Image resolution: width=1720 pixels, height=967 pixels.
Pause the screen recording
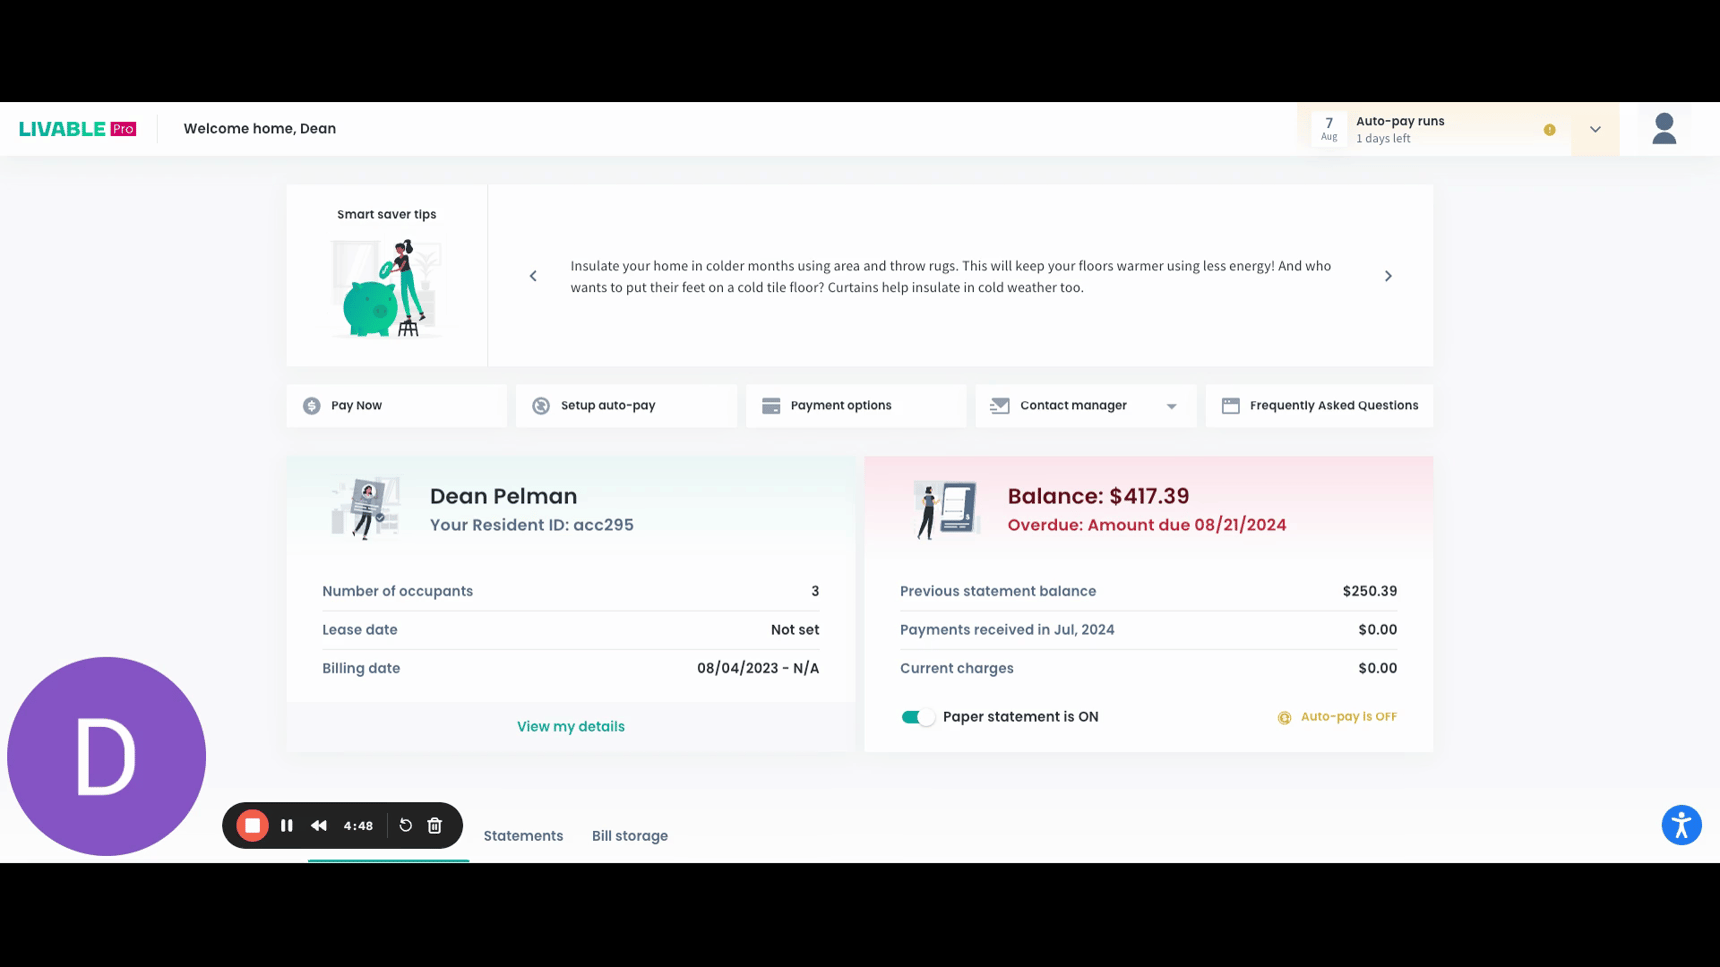[287, 825]
